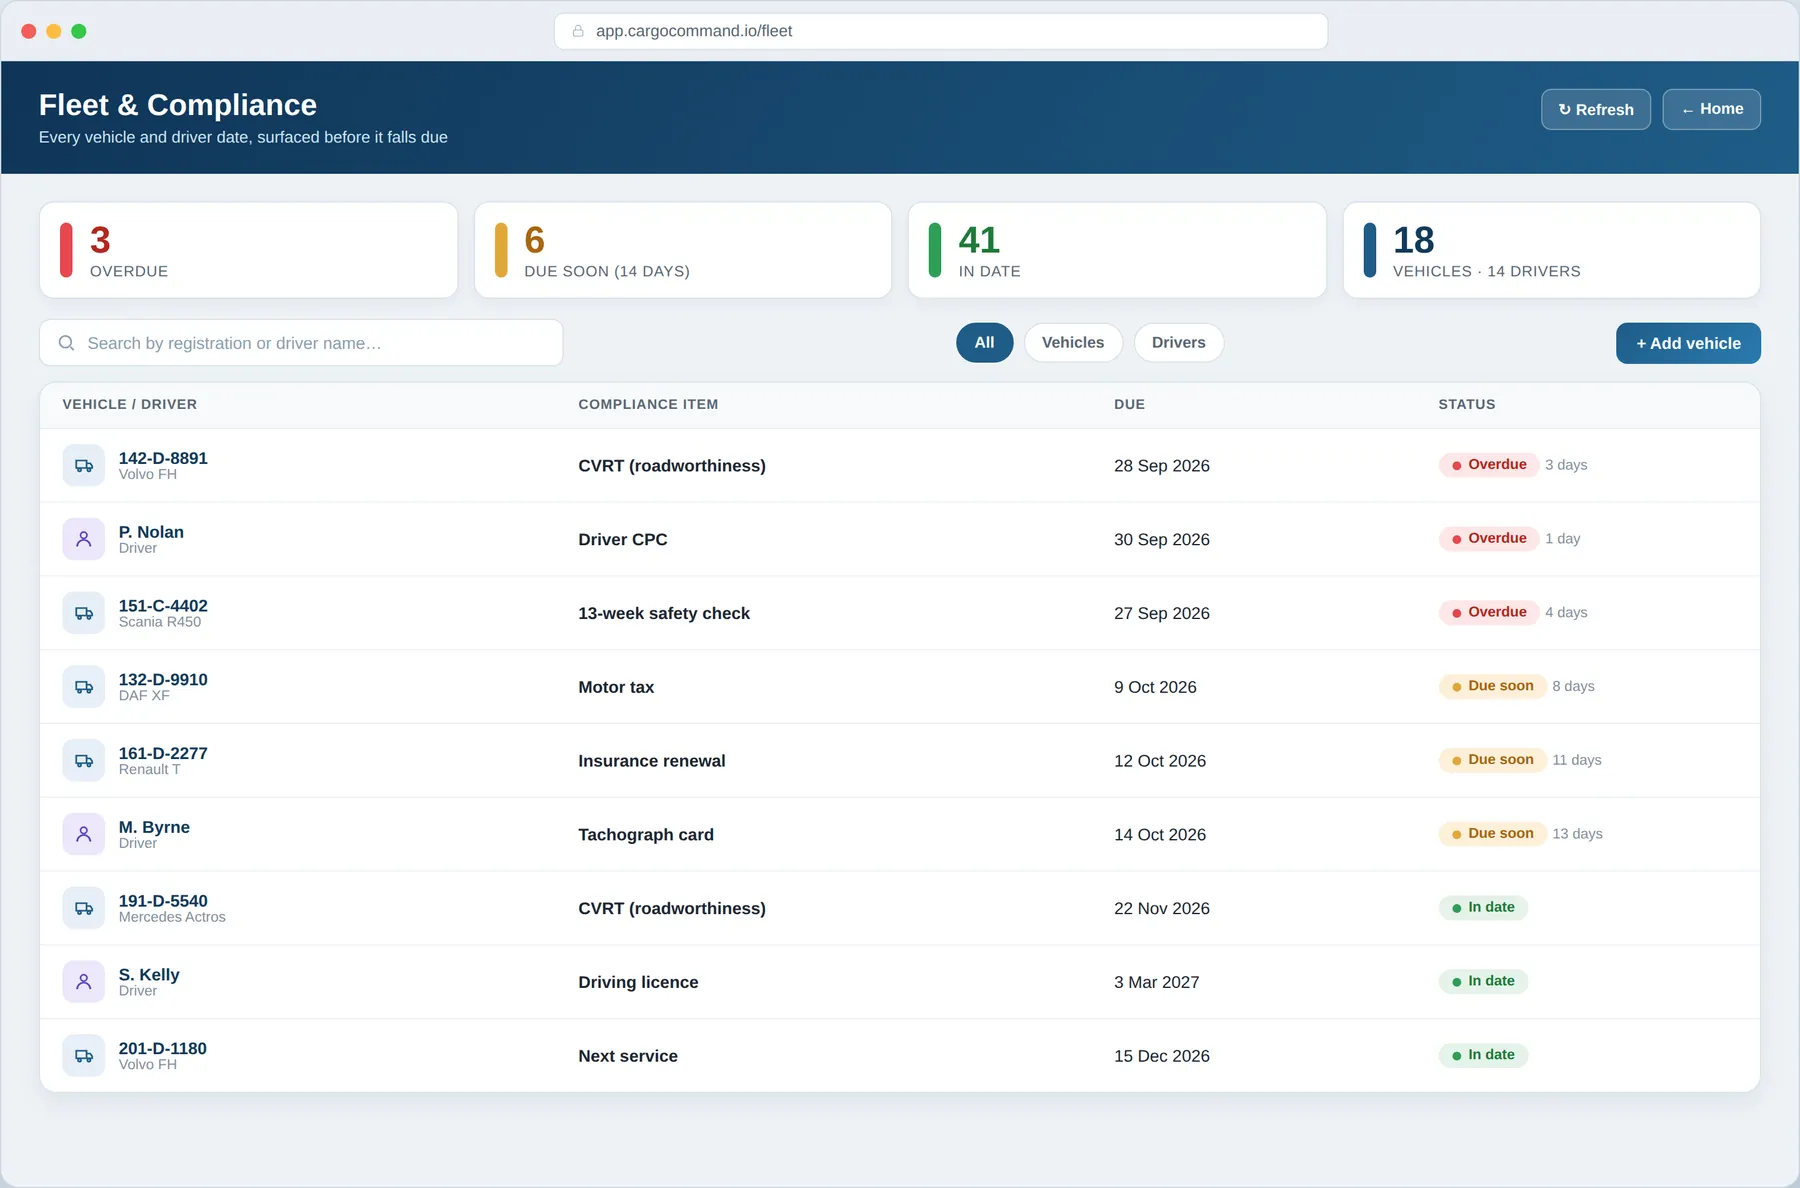
Task: Click the Compliance Item column header
Action: (x=648, y=404)
